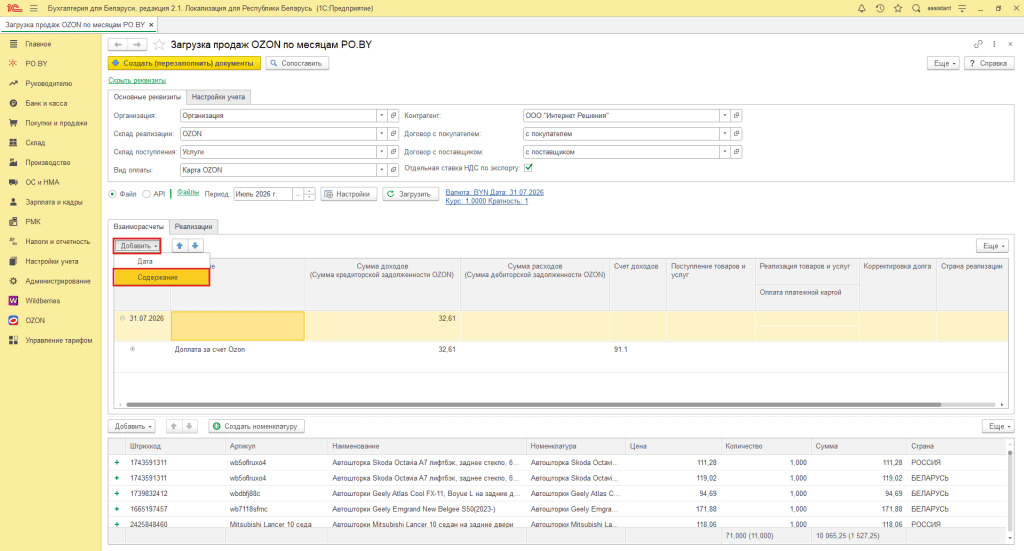Open Контрагент dropdown arrow
The height and width of the screenshot is (551, 1024).
(x=724, y=116)
